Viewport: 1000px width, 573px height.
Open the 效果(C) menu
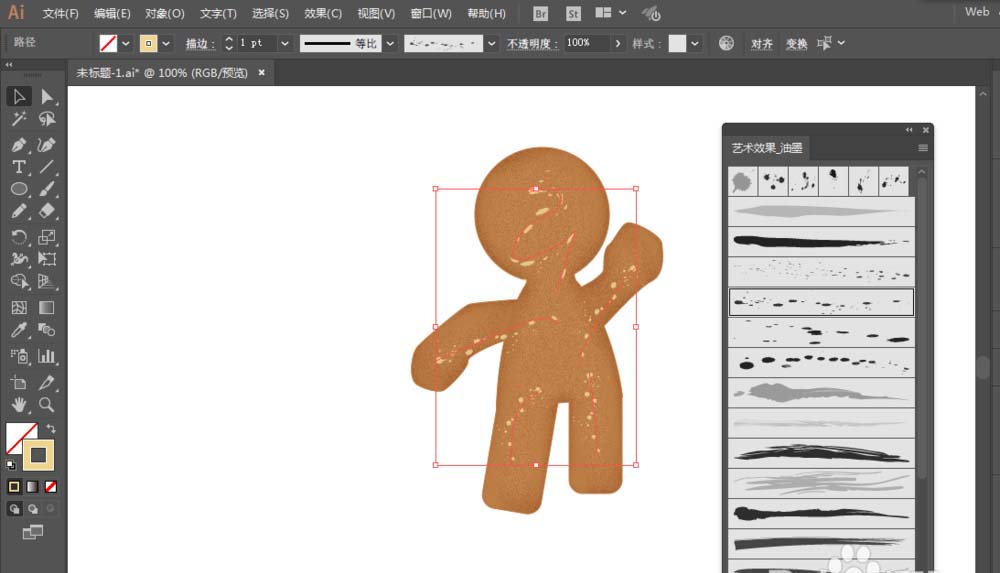click(x=323, y=13)
